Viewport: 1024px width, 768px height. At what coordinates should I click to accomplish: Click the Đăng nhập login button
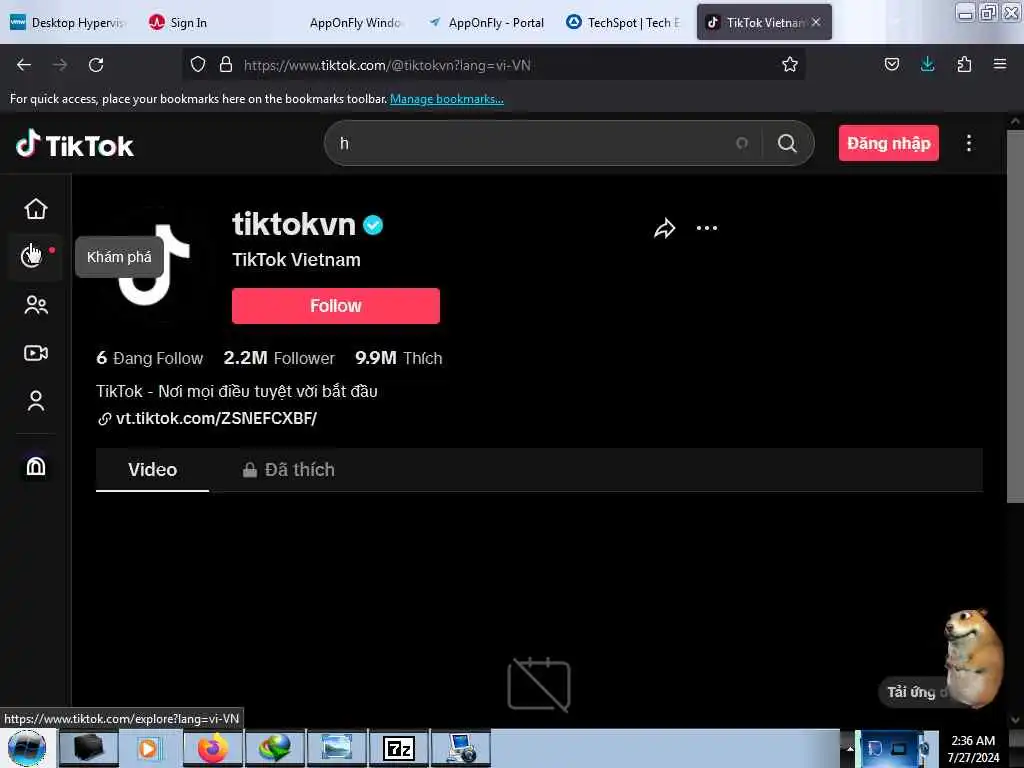[x=889, y=143]
